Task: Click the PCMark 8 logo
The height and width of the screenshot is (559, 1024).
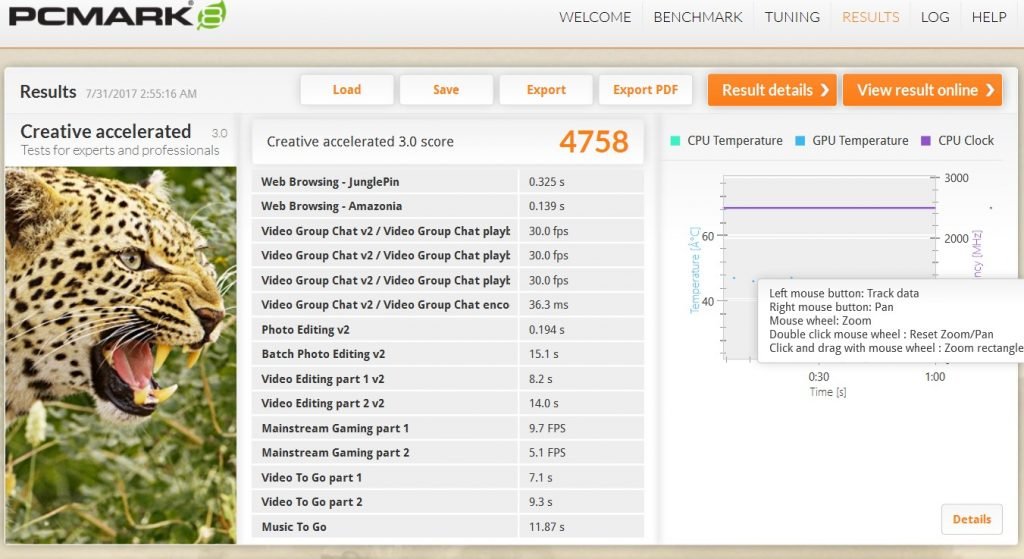Action: [x=118, y=15]
